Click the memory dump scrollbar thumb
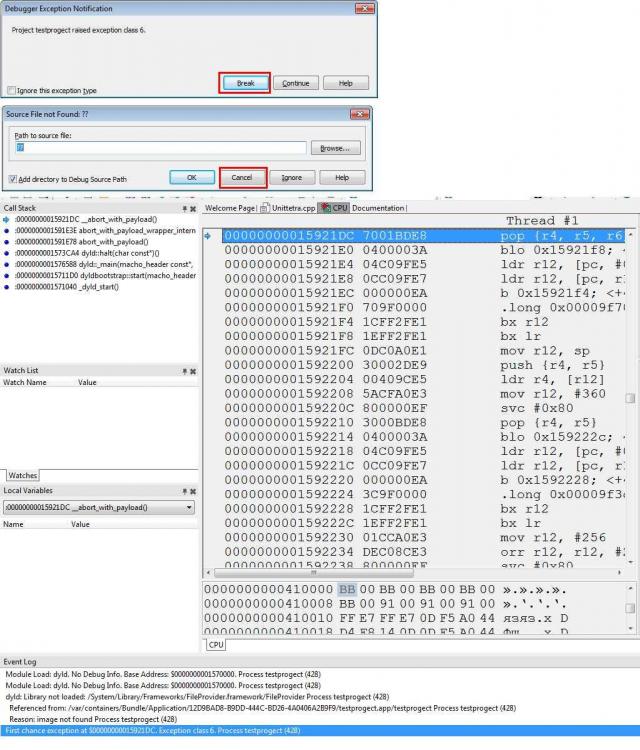 click(630, 608)
